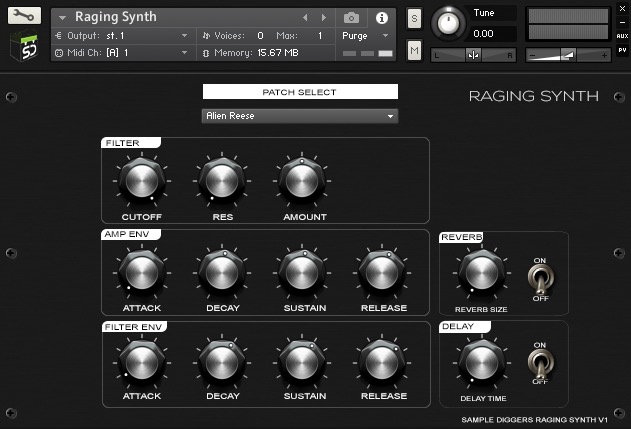Take a snapshot with the camera icon
Viewport: 631px width, 429px height.
click(351, 18)
